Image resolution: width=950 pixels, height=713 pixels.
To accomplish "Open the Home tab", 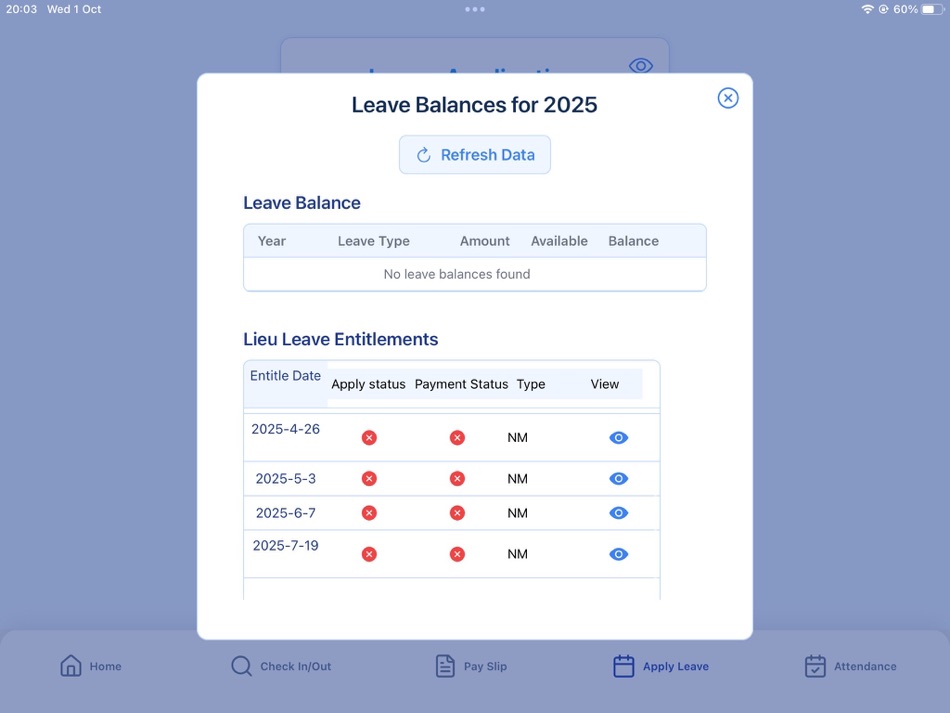I will (91, 666).
